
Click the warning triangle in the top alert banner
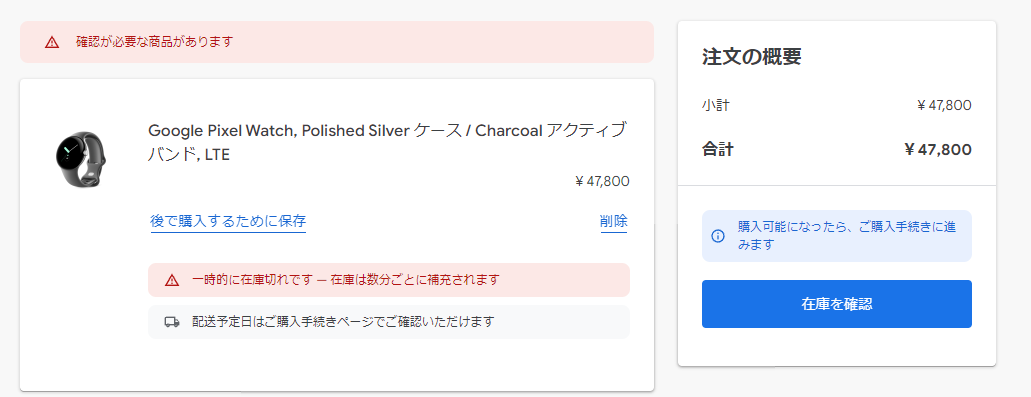[52, 42]
